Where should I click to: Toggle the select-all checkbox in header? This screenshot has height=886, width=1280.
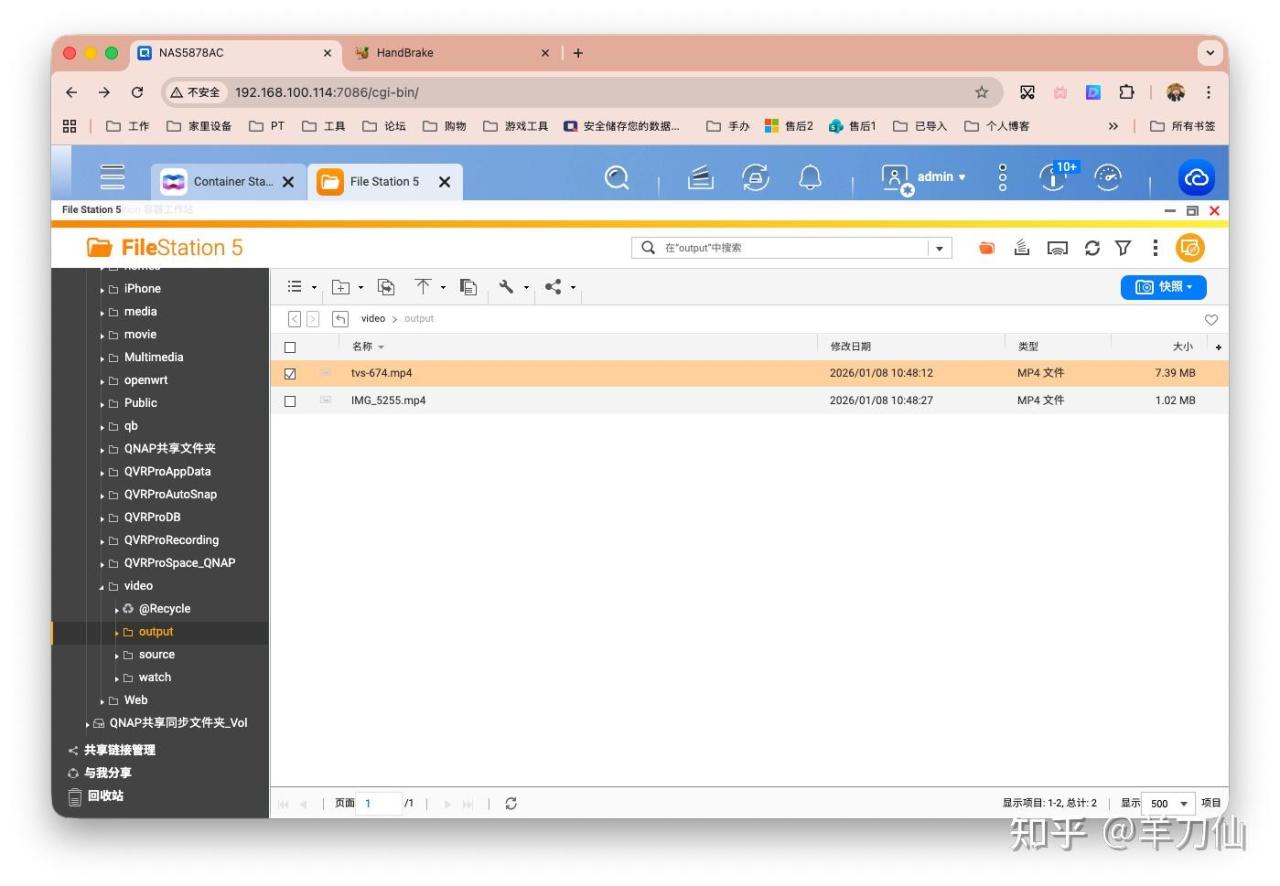pos(290,347)
